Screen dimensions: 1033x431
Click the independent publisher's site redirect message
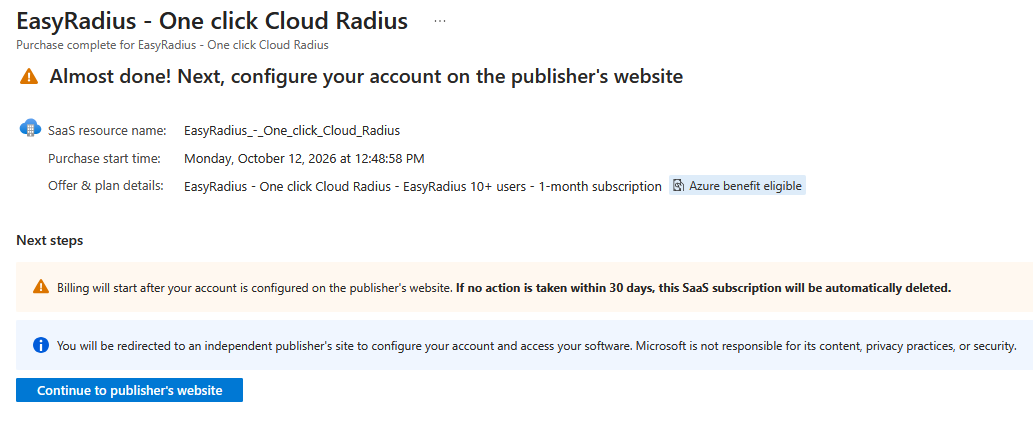[536, 345]
